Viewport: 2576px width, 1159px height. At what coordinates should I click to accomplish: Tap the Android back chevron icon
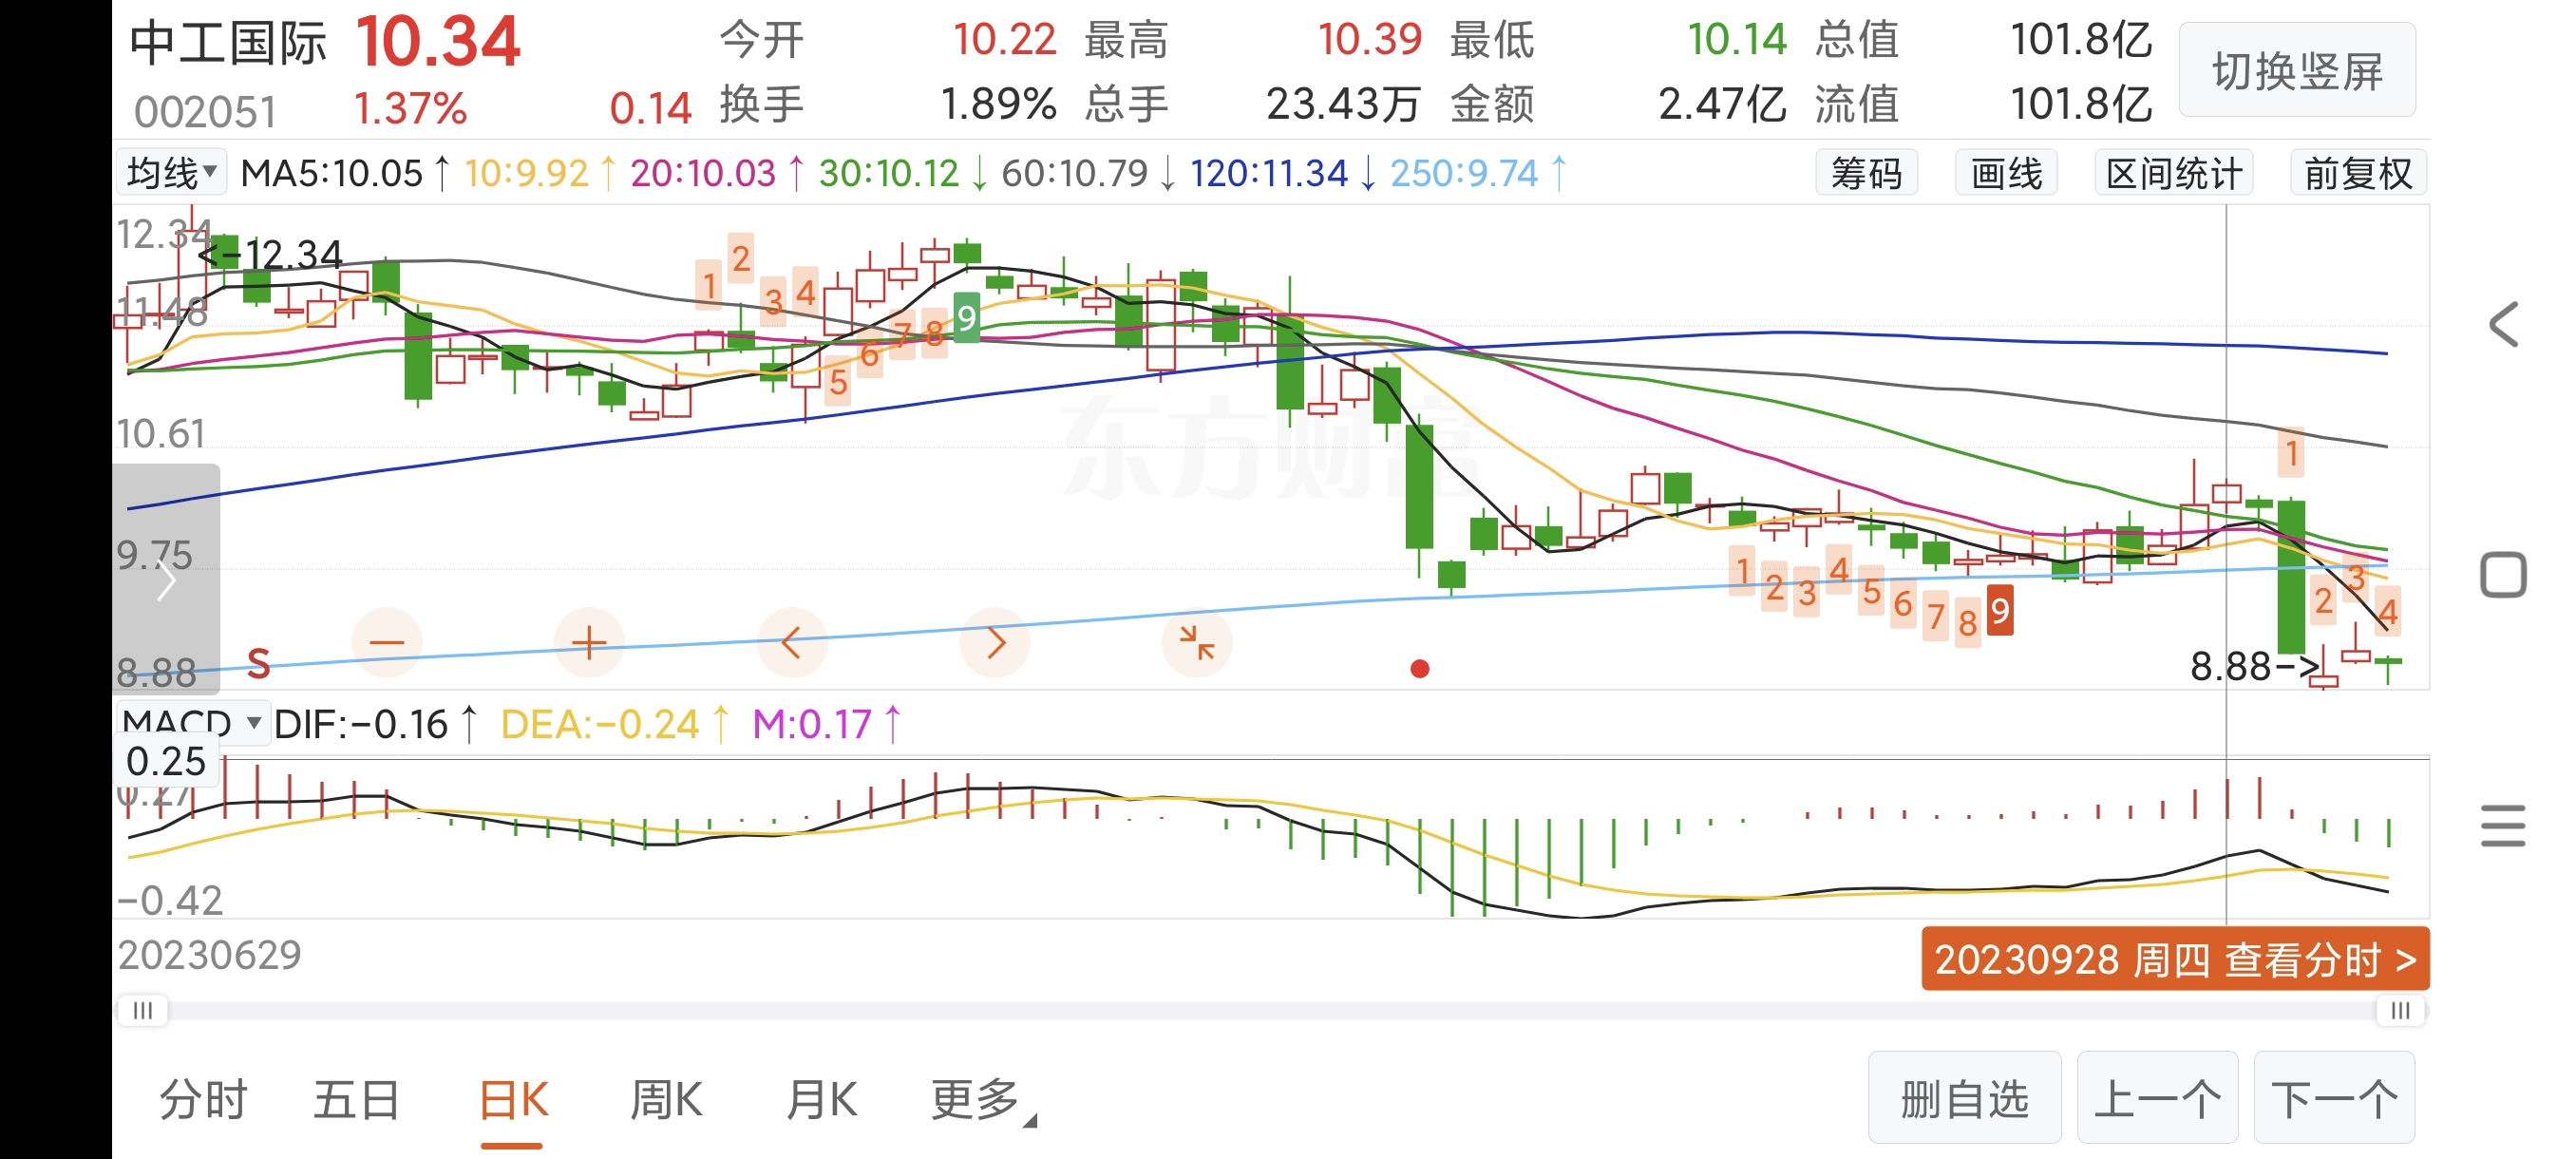[2503, 325]
